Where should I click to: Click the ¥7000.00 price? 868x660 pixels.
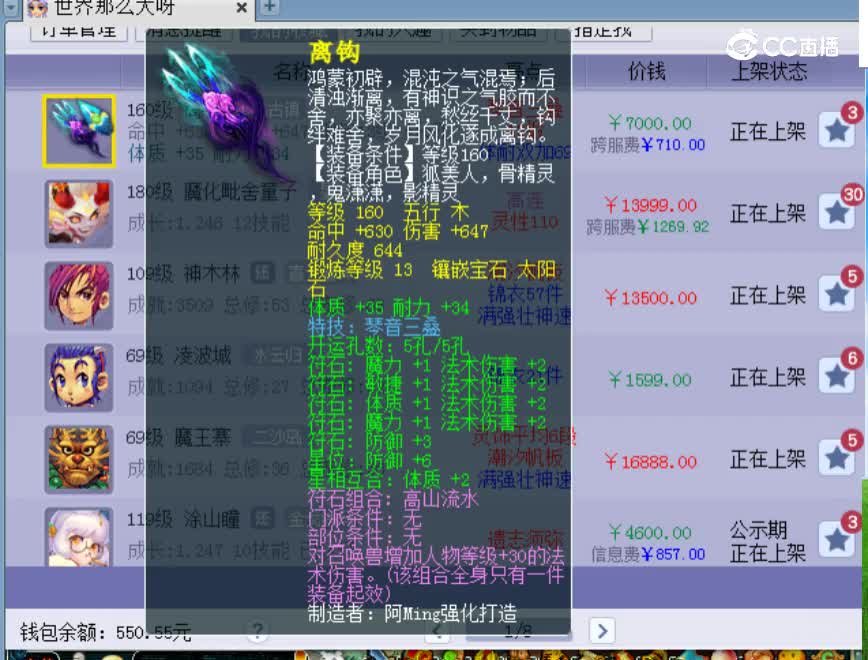pos(650,122)
